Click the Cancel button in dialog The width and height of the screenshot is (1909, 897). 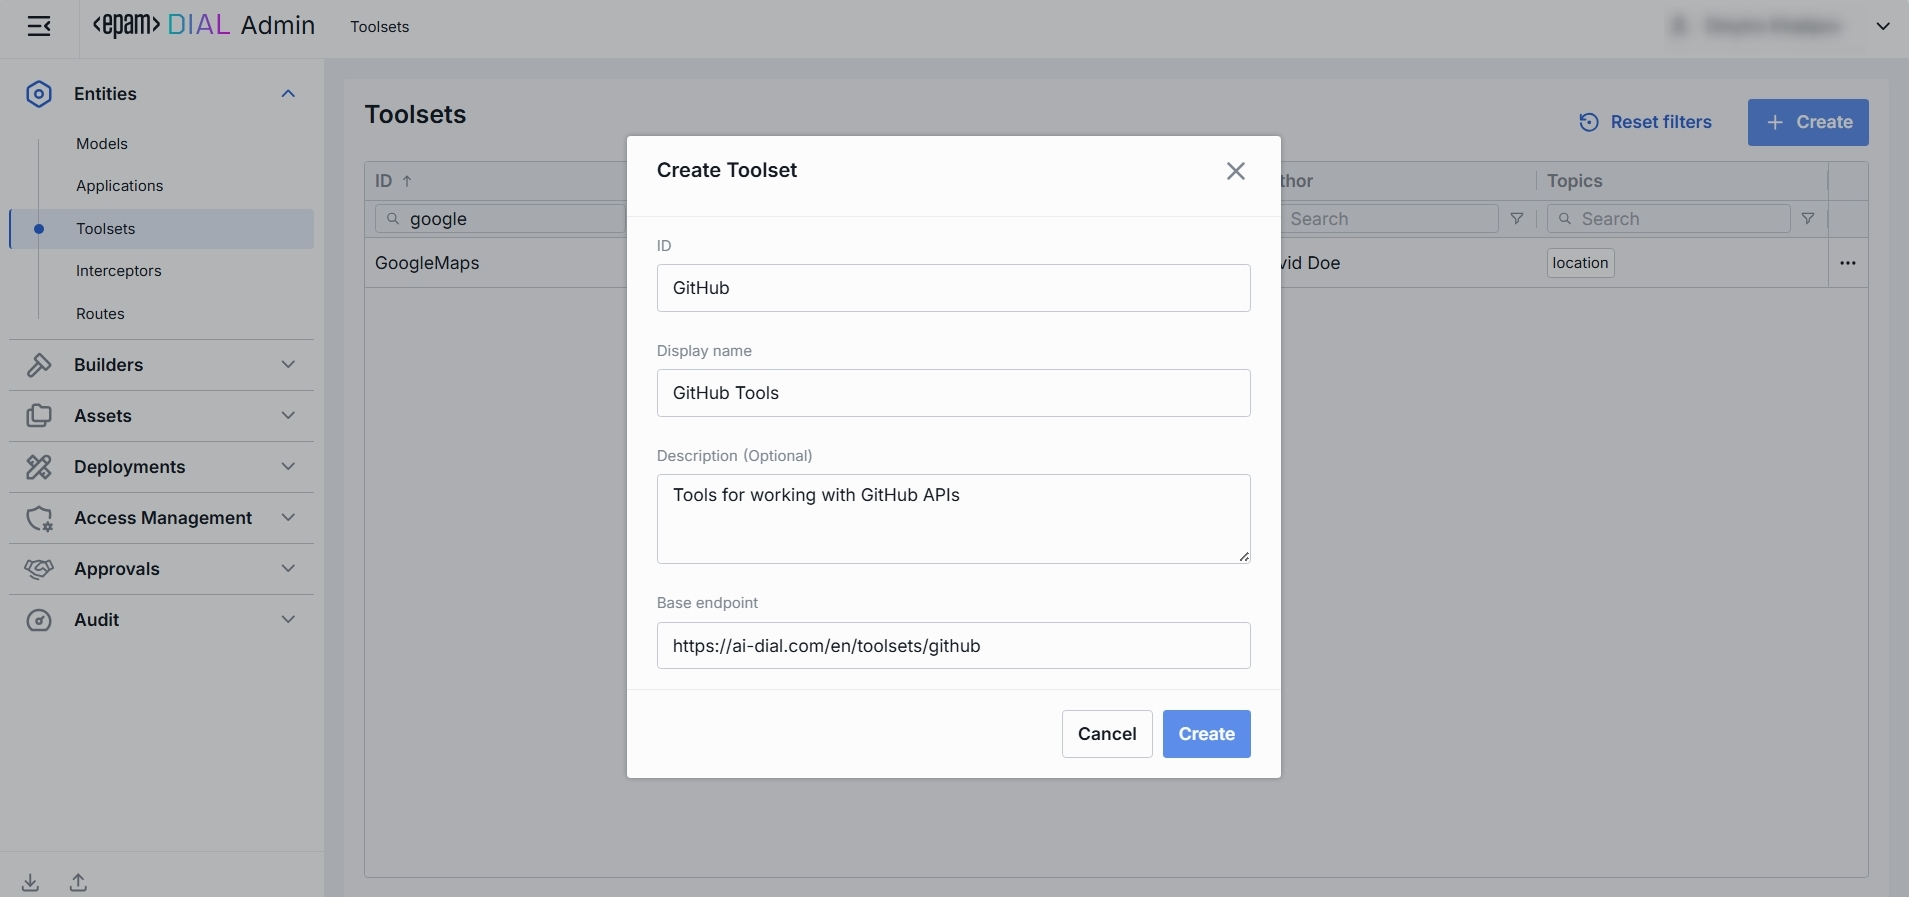1106,734
